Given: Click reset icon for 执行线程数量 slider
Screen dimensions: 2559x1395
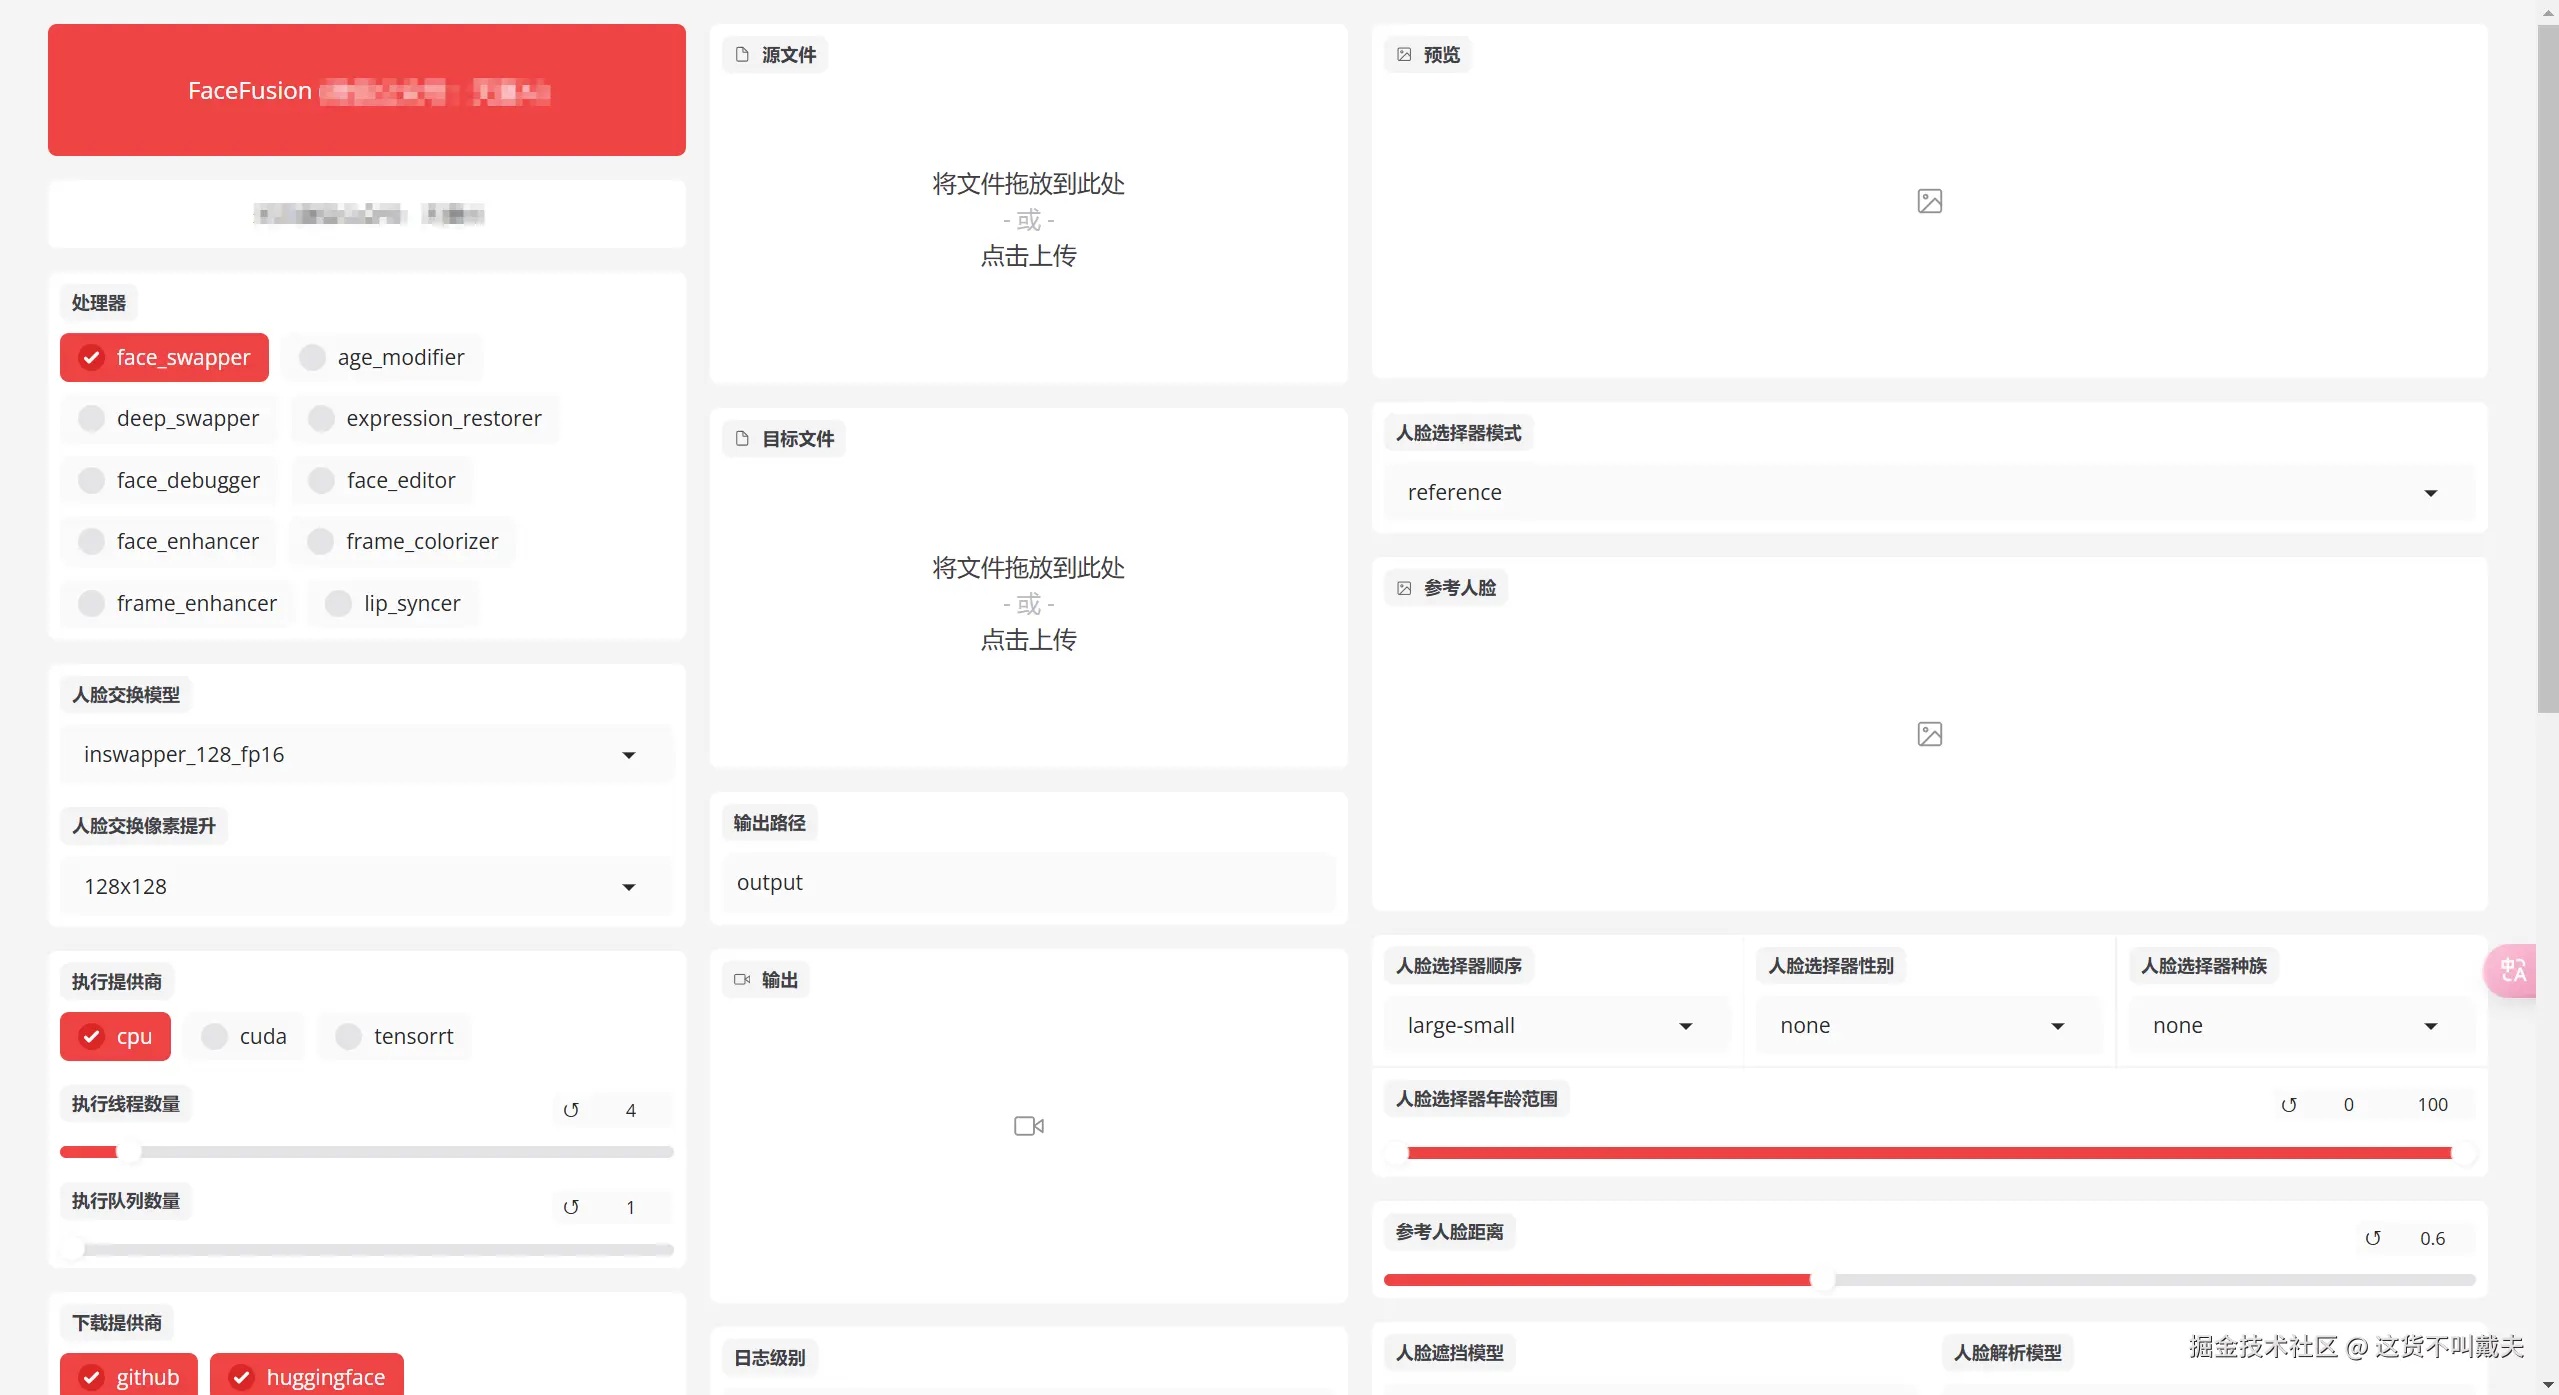Looking at the screenshot, I should (571, 1110).
